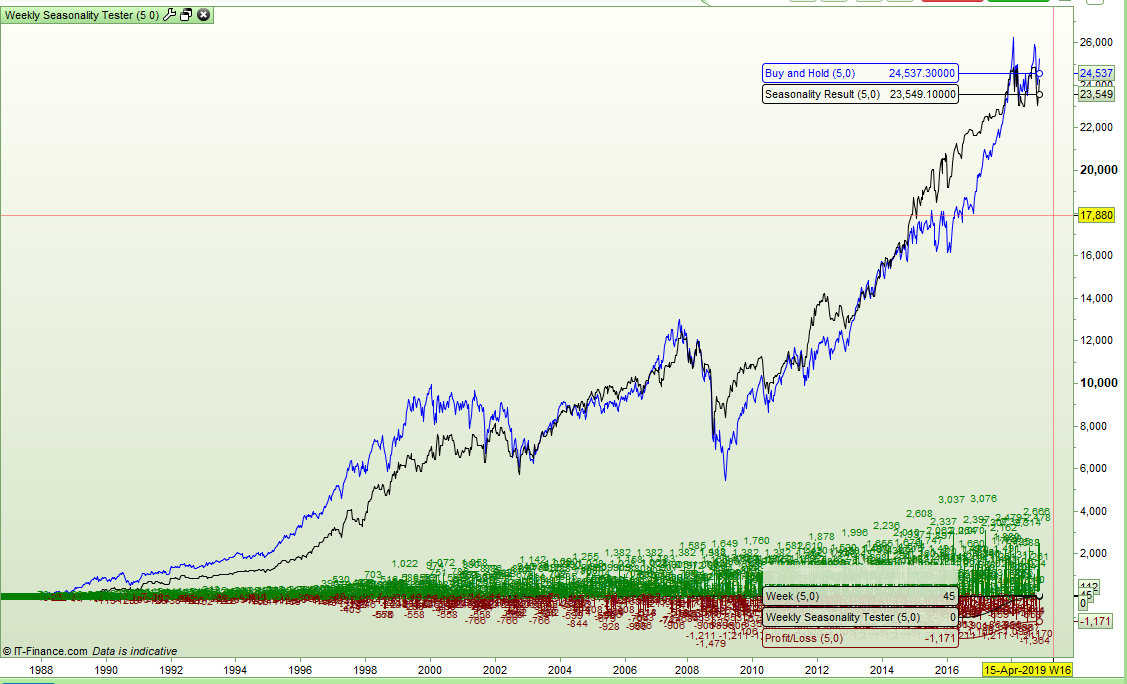Click the 2012 year label on time axis

pos(817,670)
